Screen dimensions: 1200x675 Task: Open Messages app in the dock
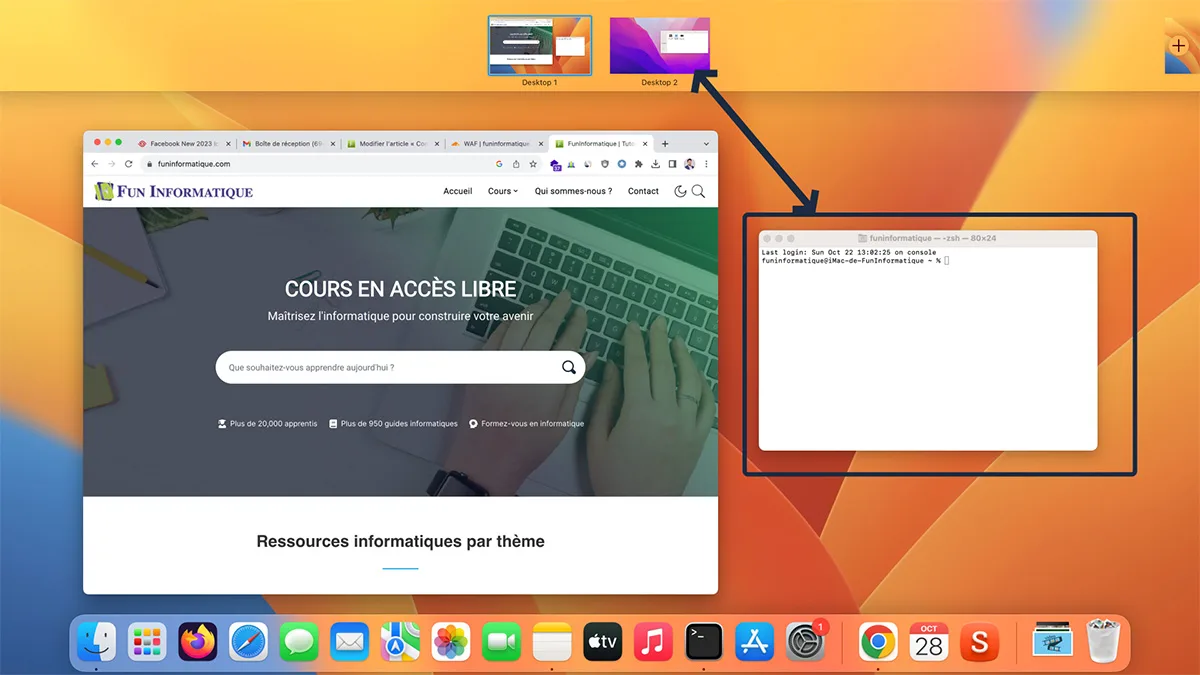pos(299,642)
